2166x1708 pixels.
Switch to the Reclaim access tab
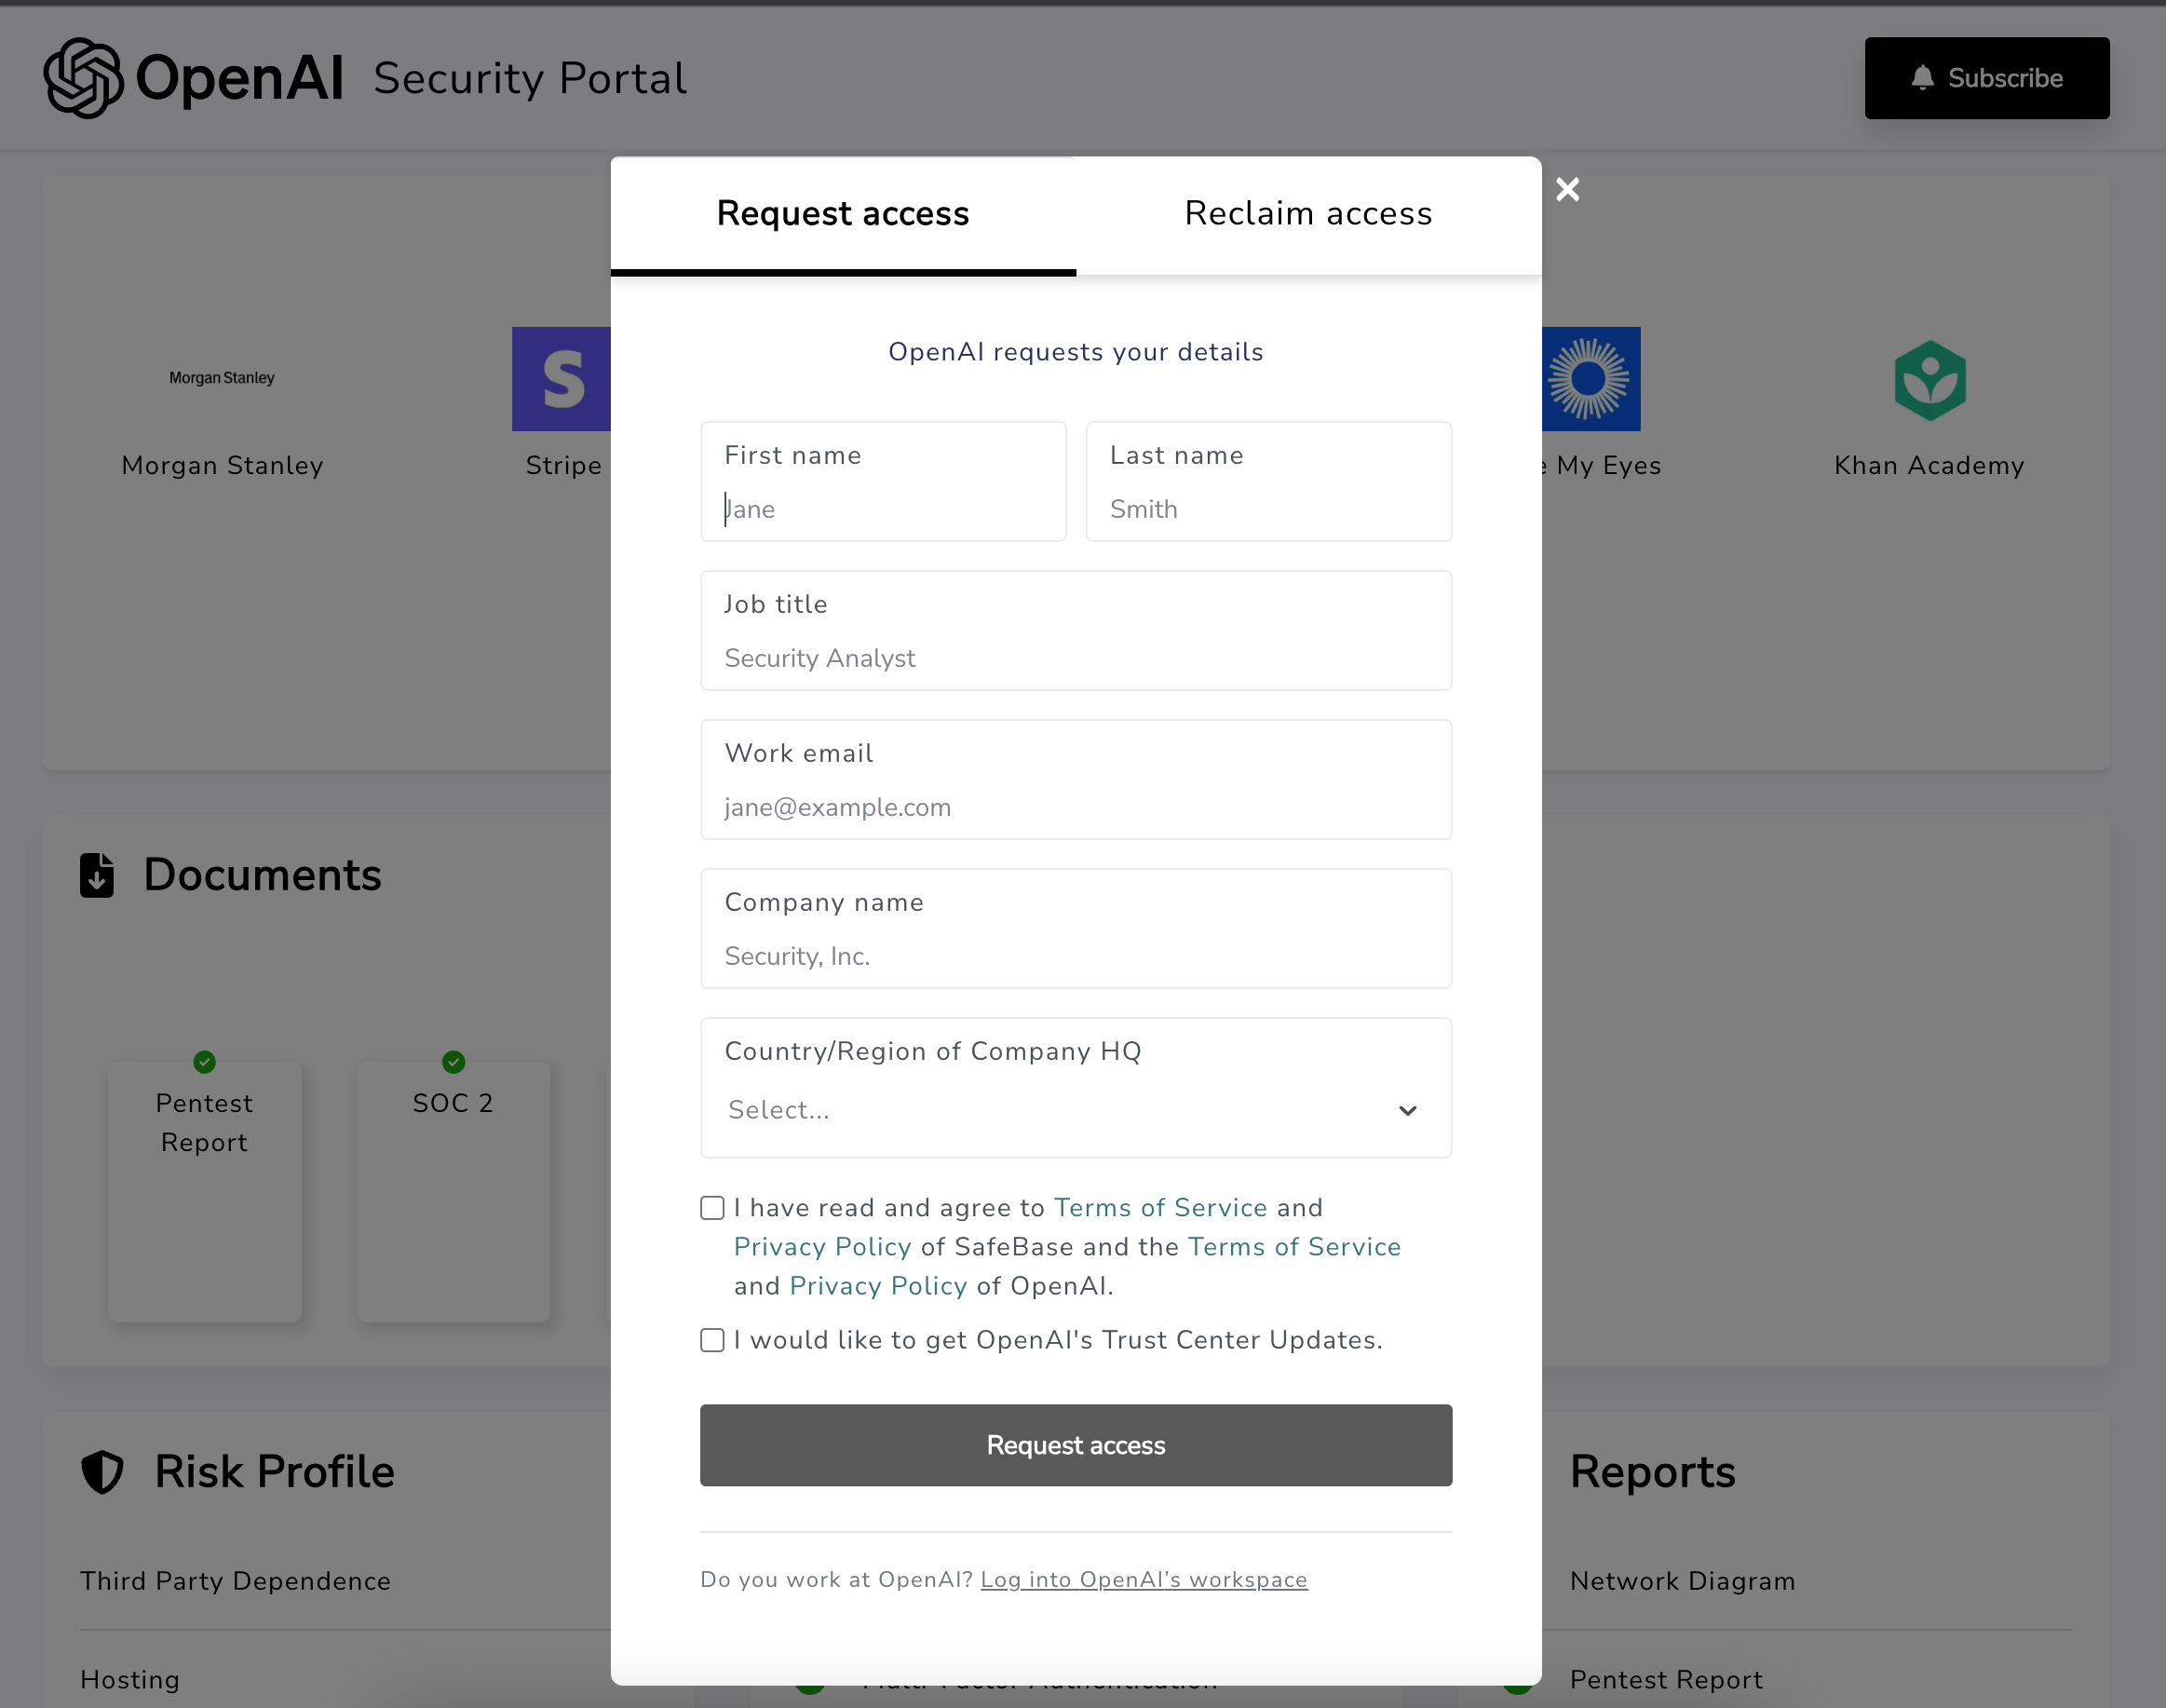pos(1307,214)
